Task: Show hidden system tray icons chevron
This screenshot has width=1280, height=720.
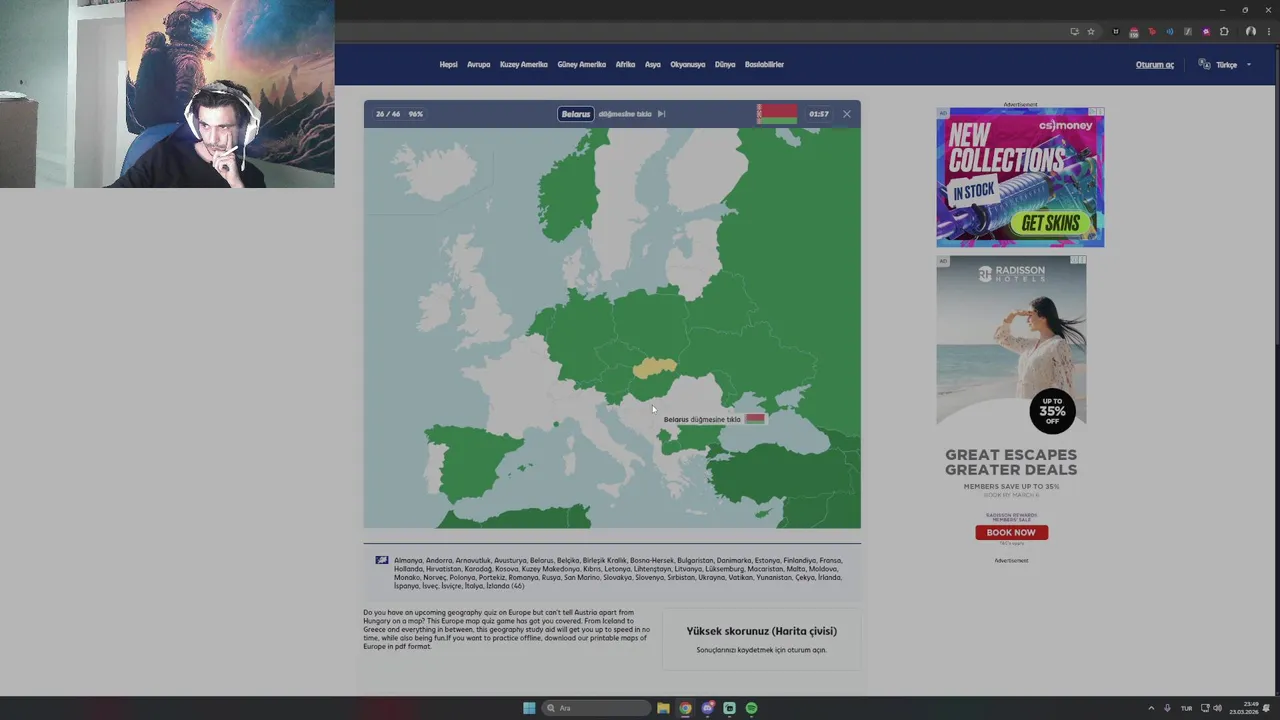Action: click(1151, 708)
